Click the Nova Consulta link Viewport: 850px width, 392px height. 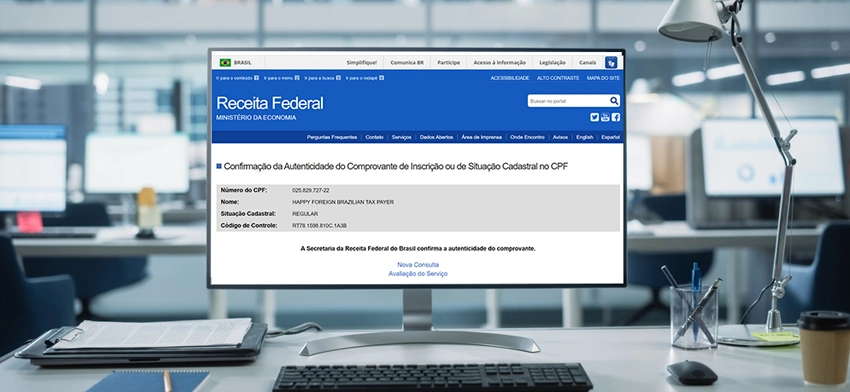click(418, 265)
